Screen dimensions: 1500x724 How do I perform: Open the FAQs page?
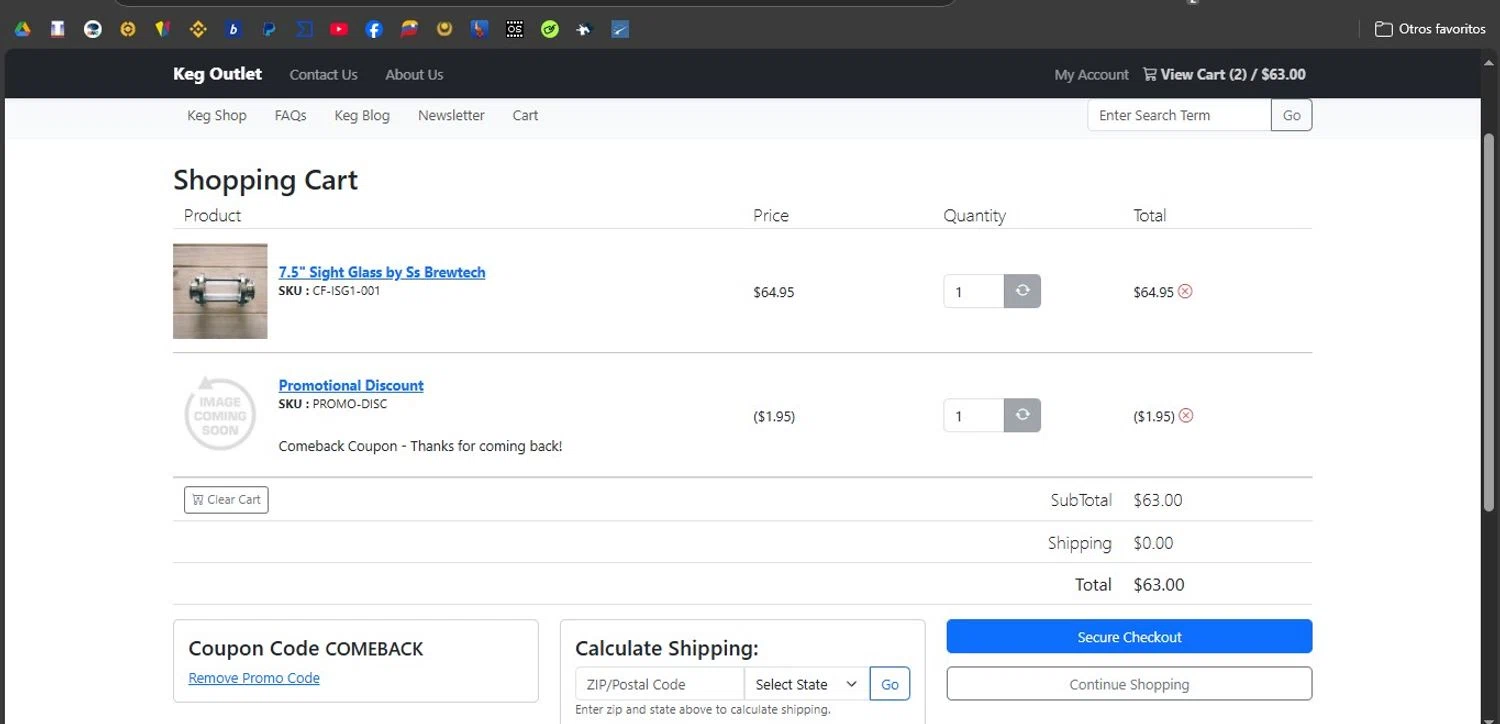point(290,115)
